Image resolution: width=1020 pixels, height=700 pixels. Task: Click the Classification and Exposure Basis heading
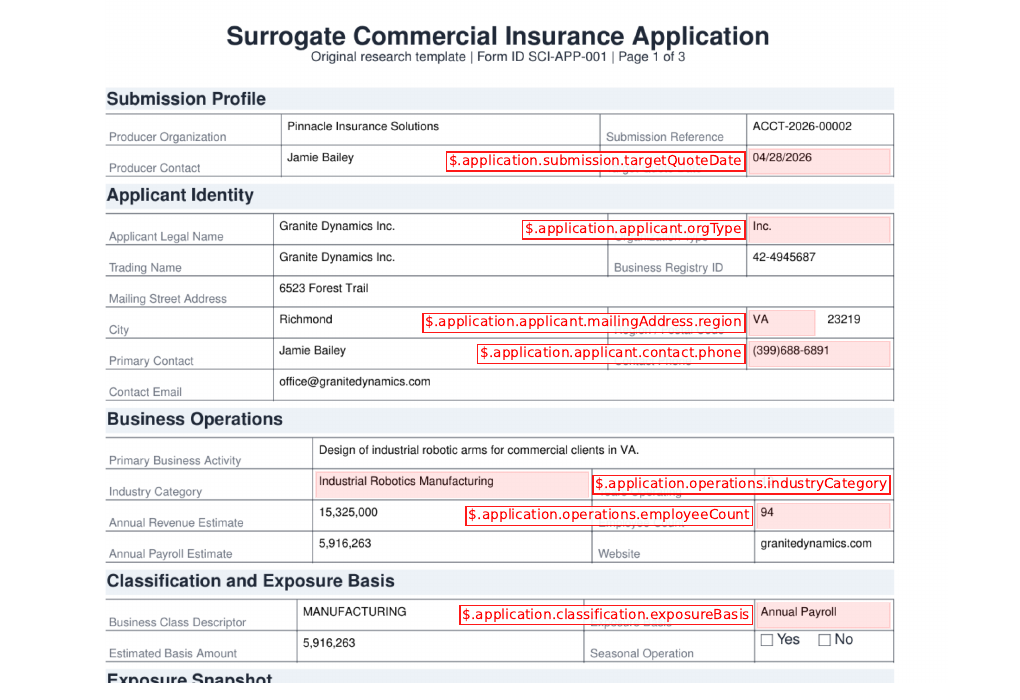click(x=250, y=581)
